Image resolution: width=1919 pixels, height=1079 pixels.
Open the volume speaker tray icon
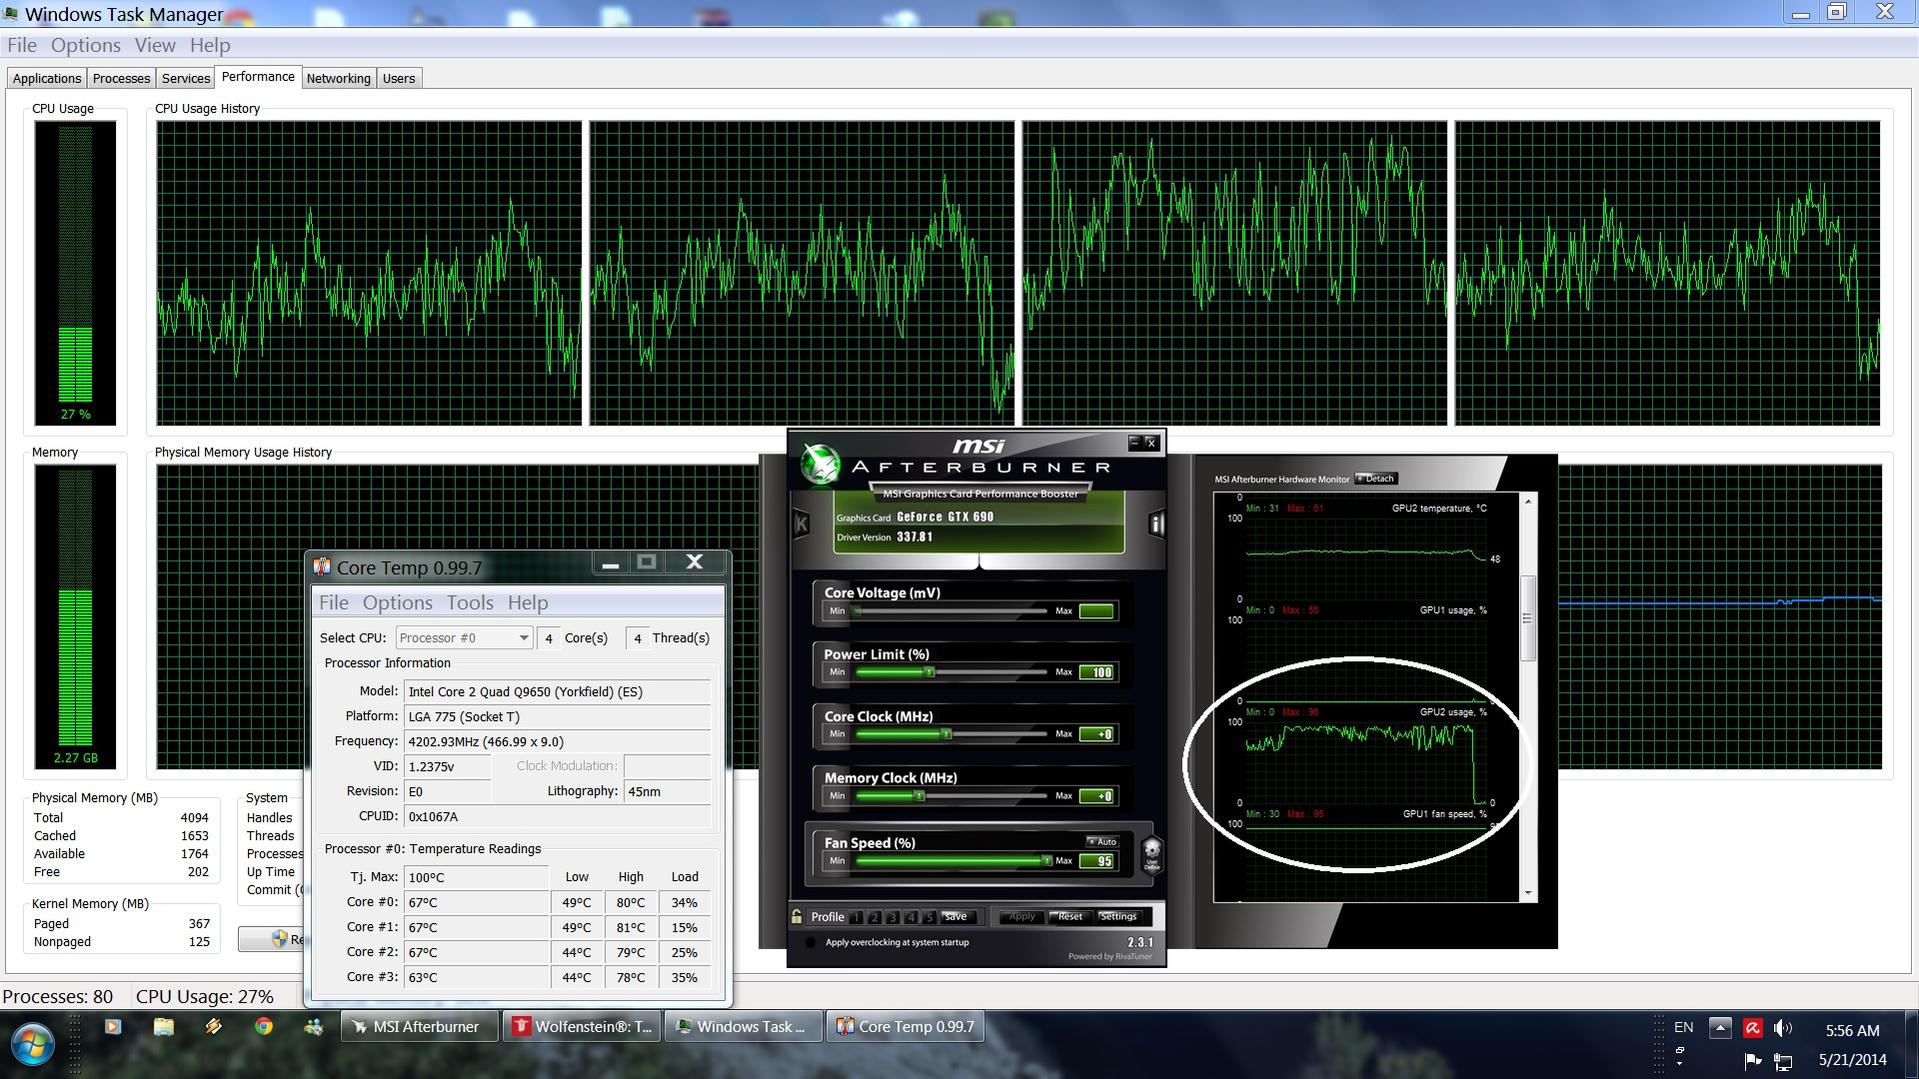pos(1783,1028)
